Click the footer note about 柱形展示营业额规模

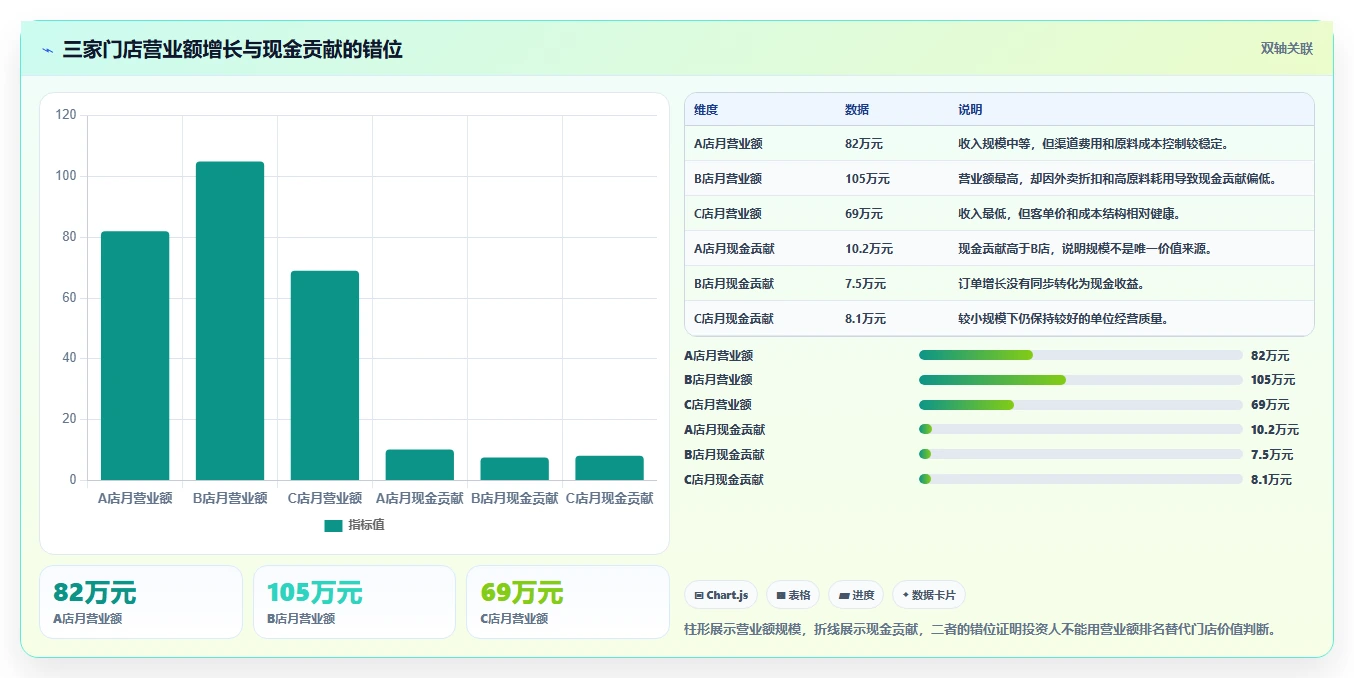[981, 629]
